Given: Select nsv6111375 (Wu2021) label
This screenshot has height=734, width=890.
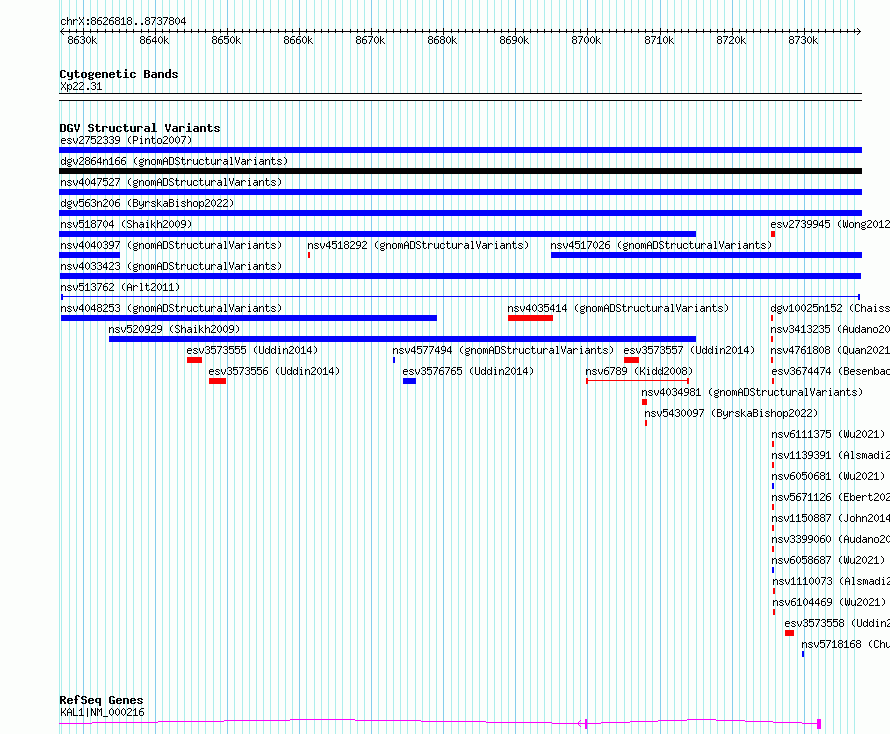Looking at the screenshot, I should [828, 434].
